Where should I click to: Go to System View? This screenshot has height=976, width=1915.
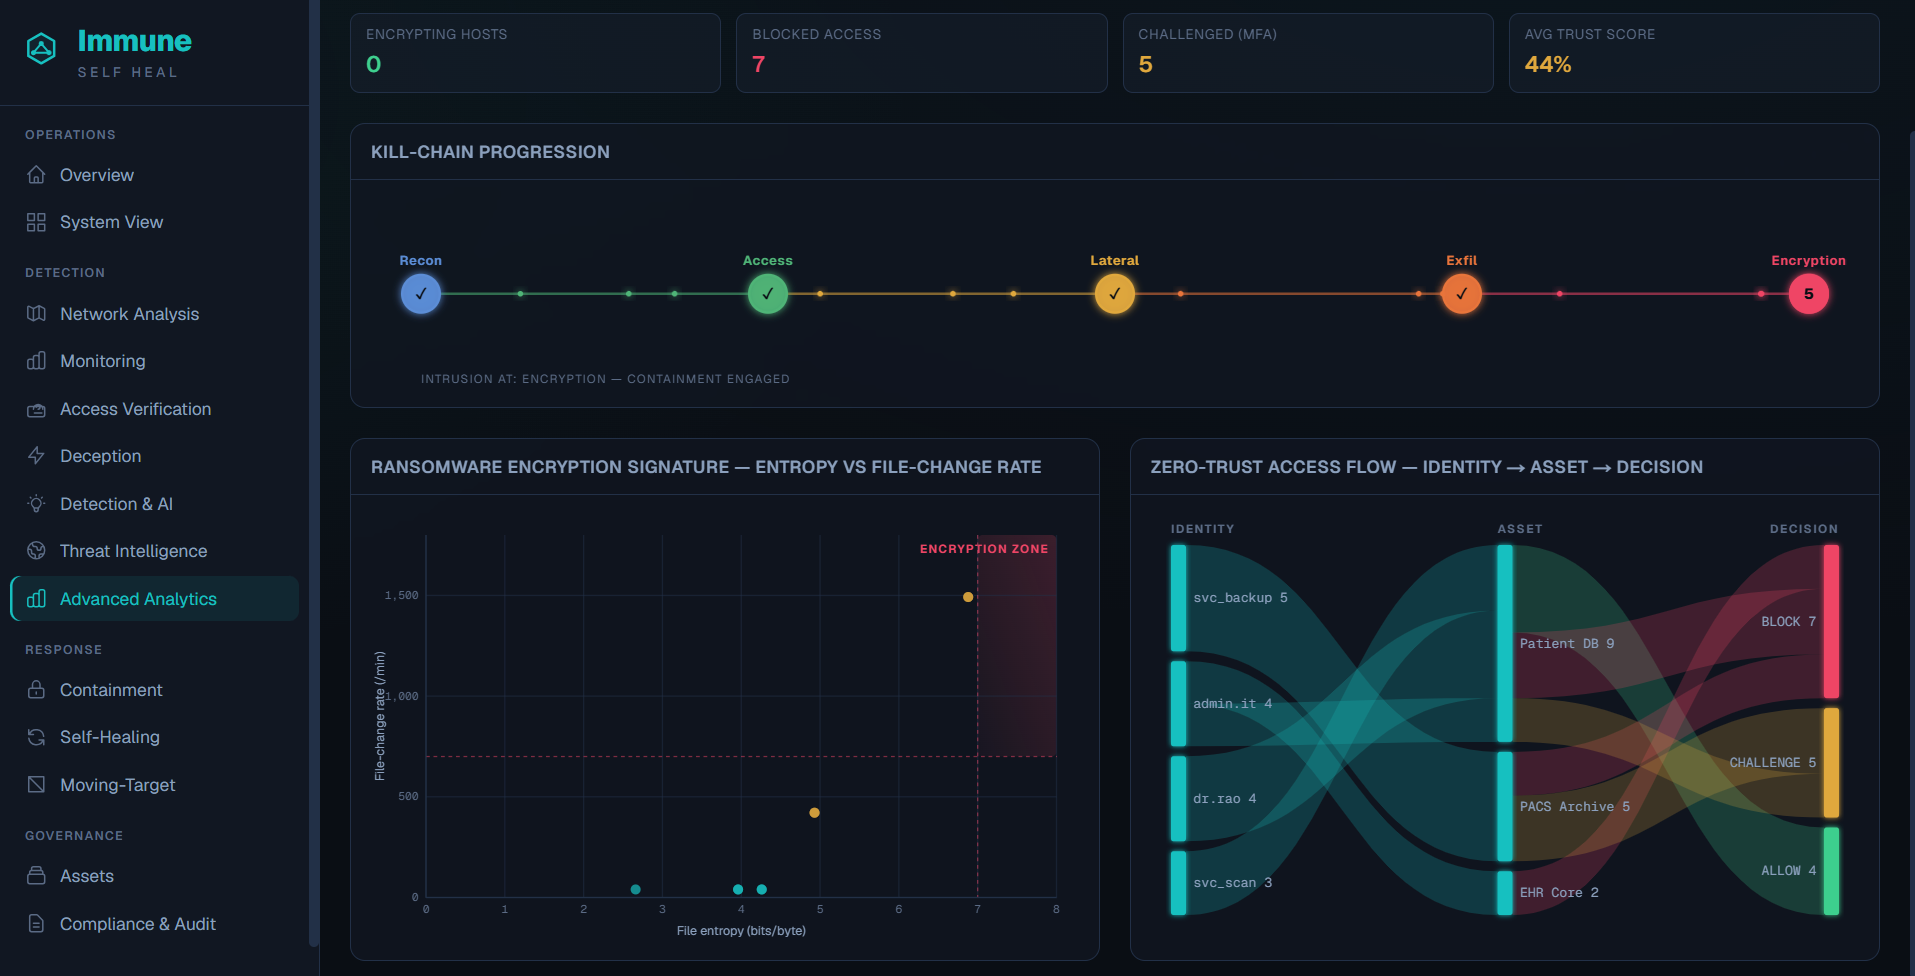pyautogui.click(x=154, y=222)
